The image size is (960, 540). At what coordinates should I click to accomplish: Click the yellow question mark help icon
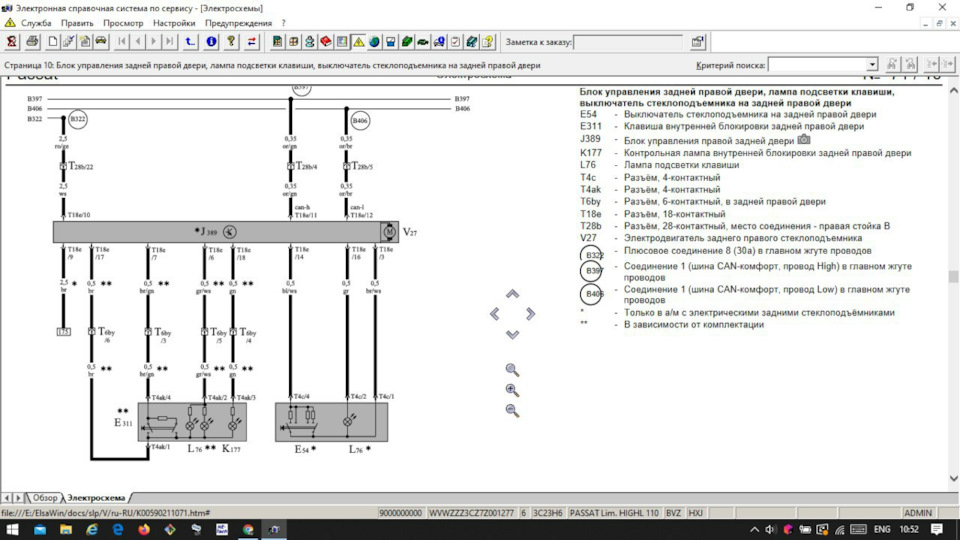(x=231, y=42)
